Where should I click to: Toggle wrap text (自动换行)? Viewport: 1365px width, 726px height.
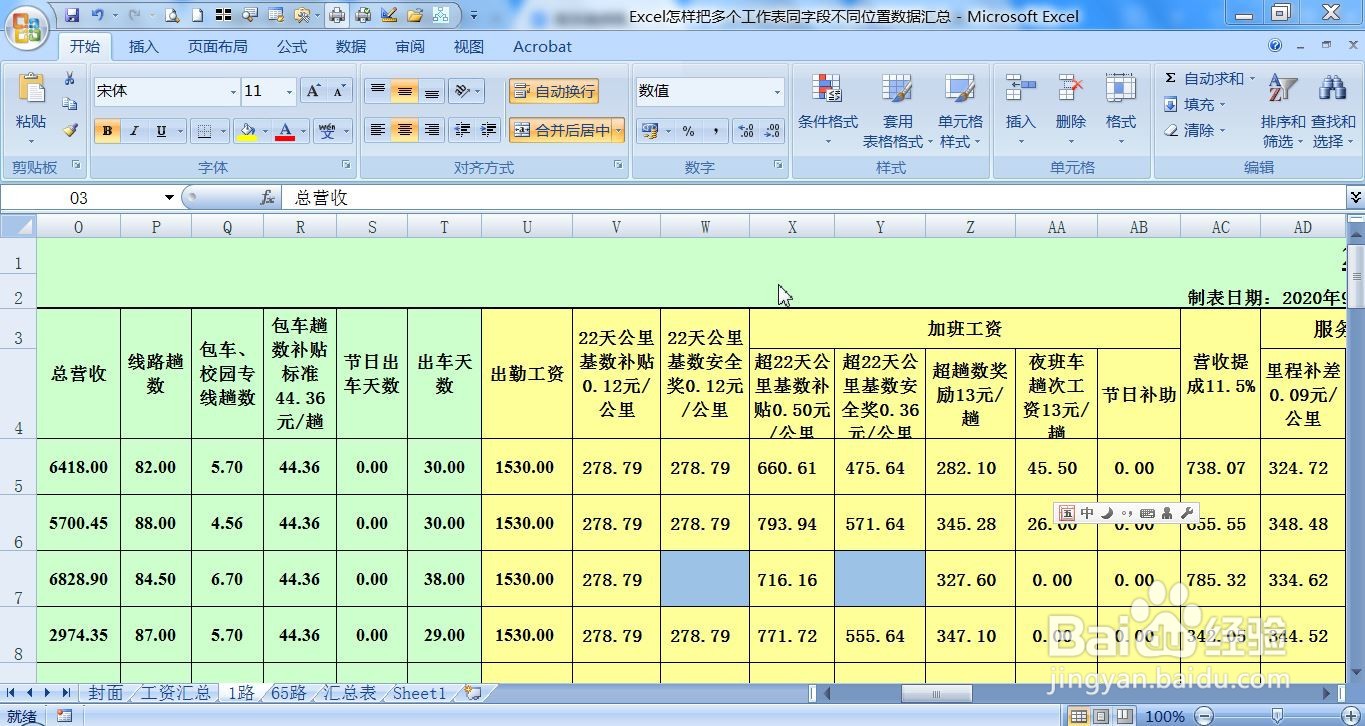point(553,90)
